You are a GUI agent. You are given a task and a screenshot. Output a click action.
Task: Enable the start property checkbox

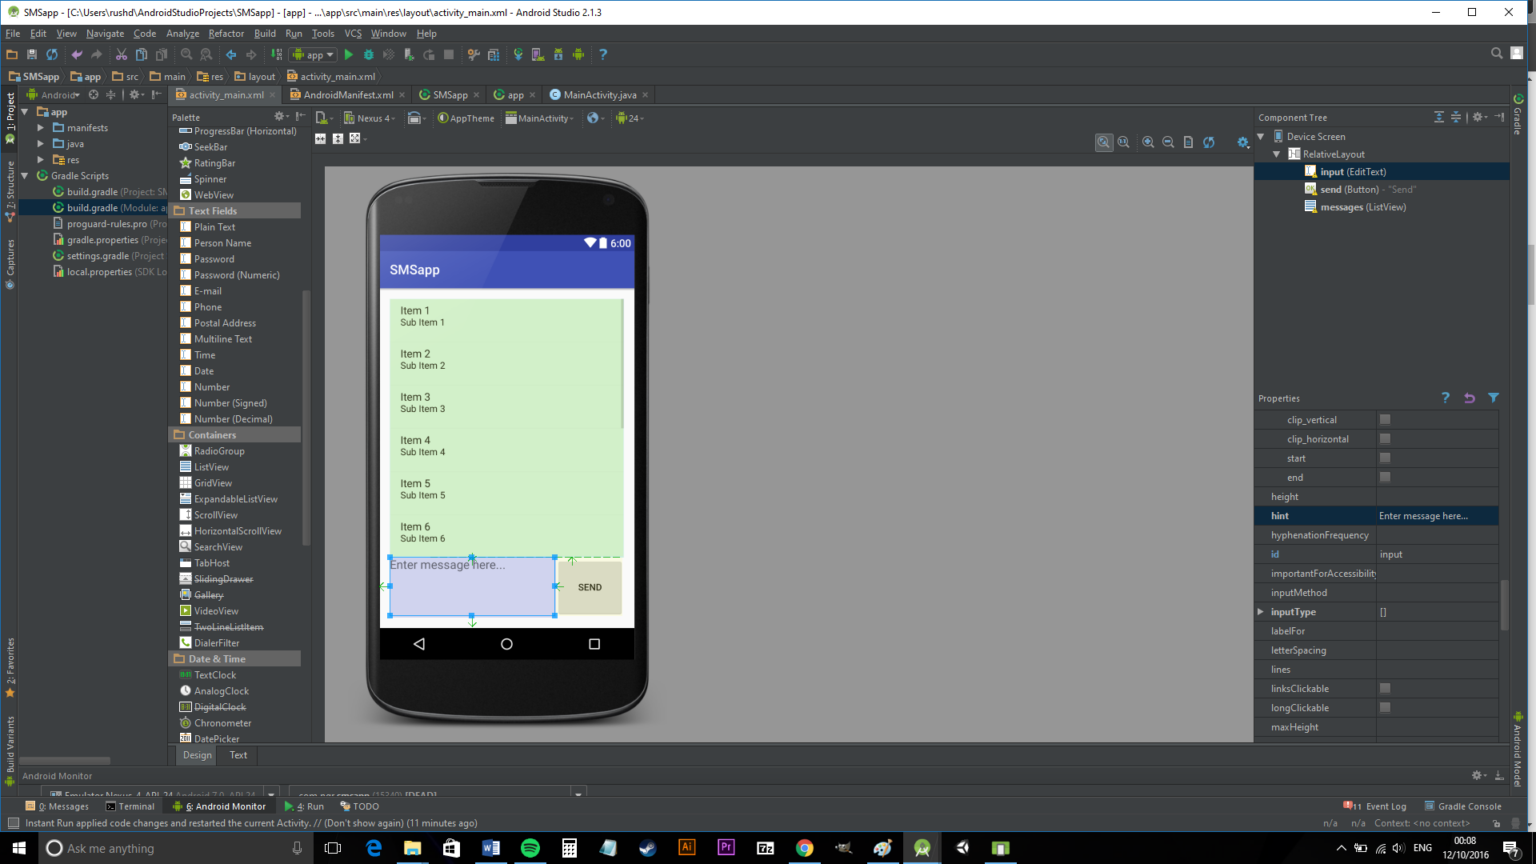[x=1385, y=457]
